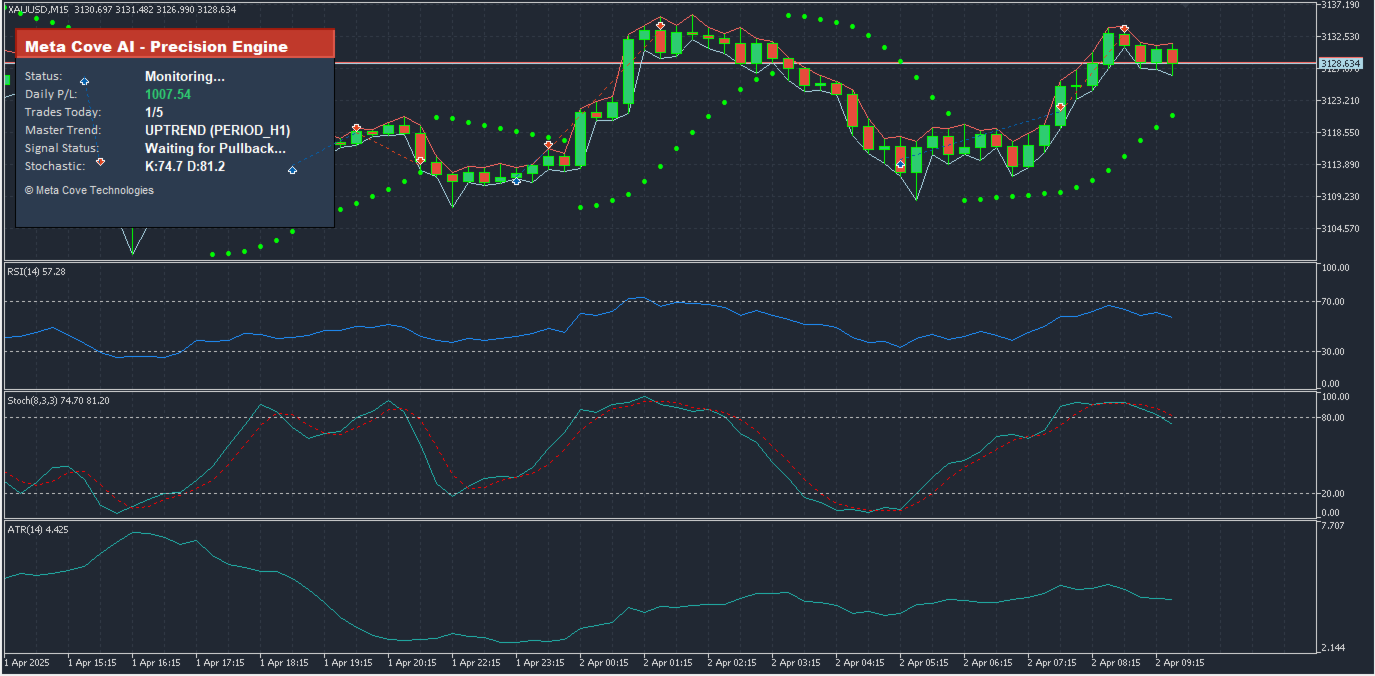Select the ATR(14) 4.425 indicator label
1375x676 pixels.
coord(36,529)
